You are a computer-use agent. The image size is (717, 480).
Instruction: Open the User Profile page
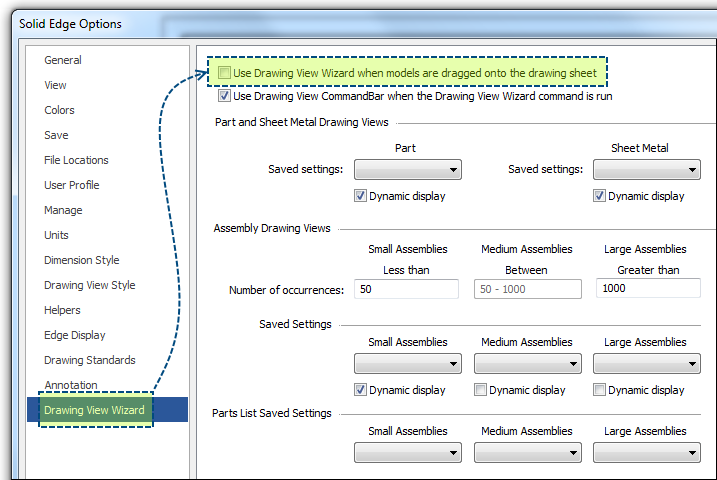(71, 185)
